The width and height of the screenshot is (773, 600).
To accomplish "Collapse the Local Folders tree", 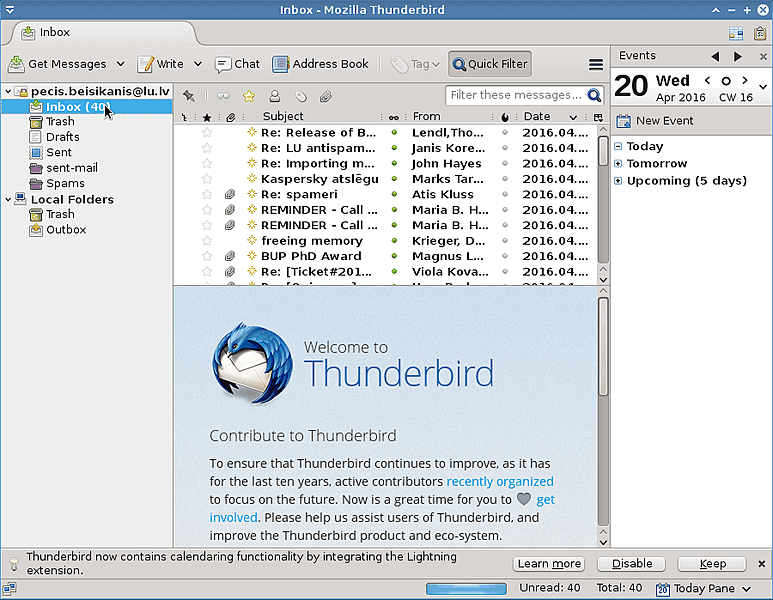I will [x=8, y=199].
